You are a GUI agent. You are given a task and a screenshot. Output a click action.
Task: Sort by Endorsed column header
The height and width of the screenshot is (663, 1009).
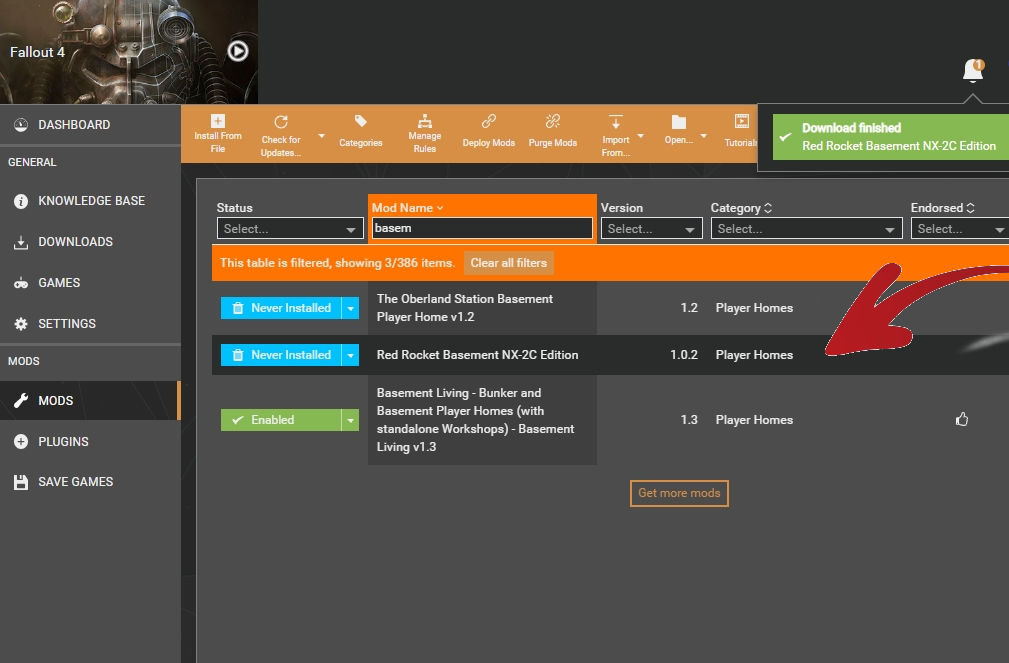943,207
